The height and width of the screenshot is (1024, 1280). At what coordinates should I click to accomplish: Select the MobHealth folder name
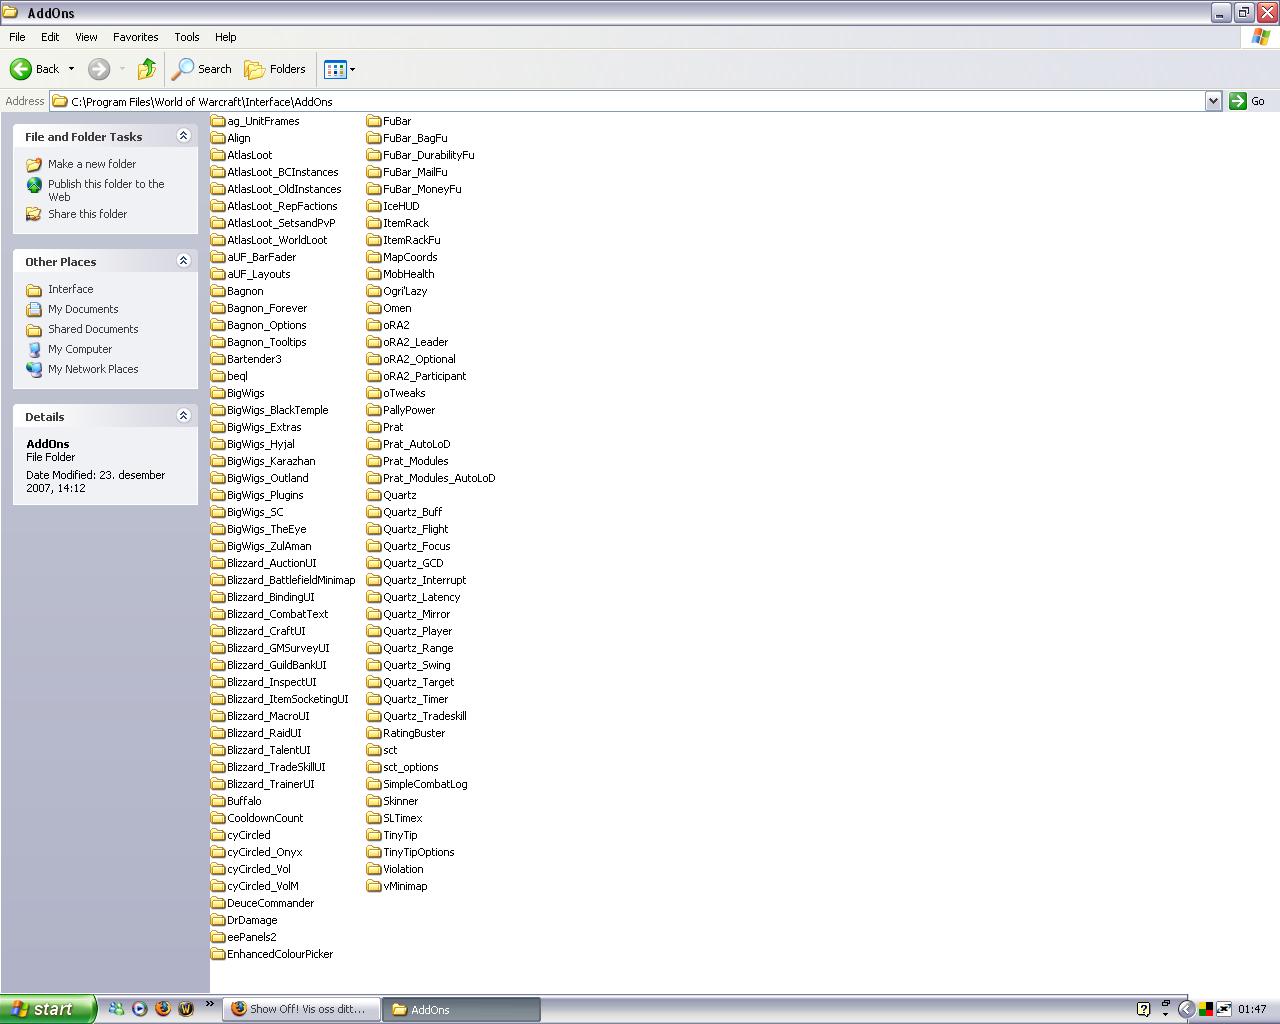click(x=409, y=274)
